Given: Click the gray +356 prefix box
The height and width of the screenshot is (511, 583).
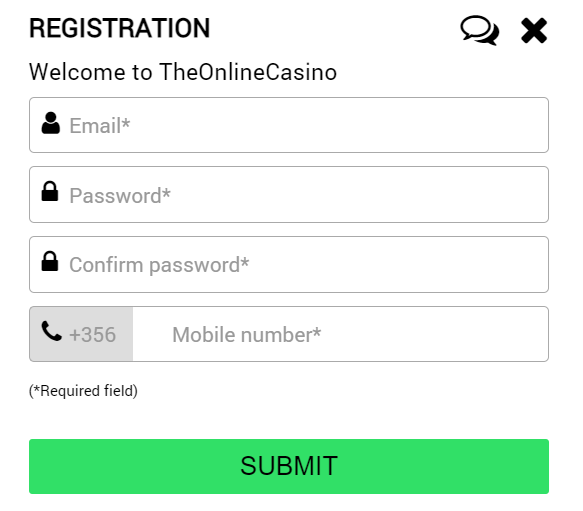Looking at the screenshot, I should pyautogui.click(x=81, y=334).
